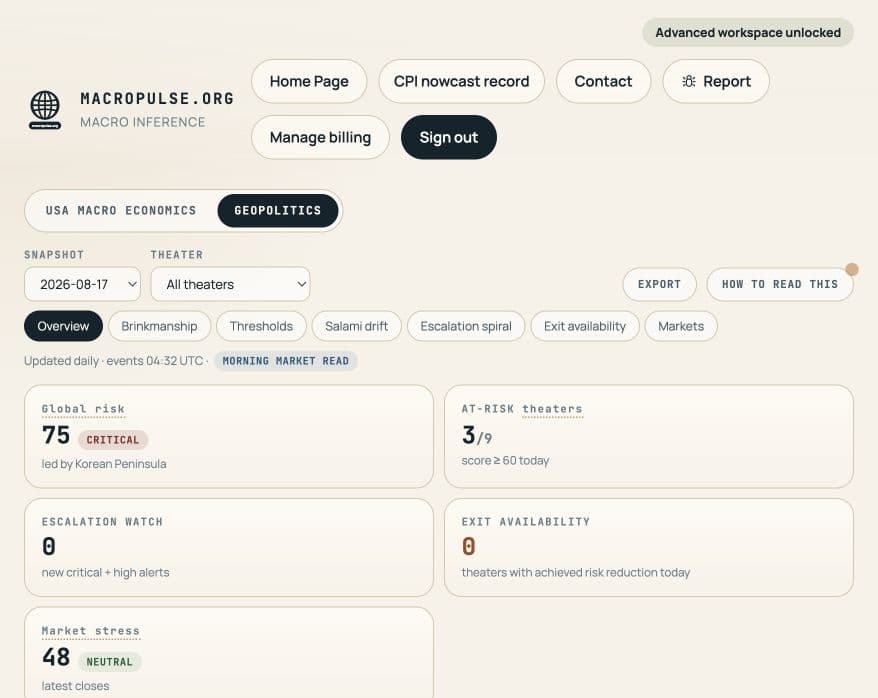Expand the All theaters dropdown
This screenshot has width=878, height=698.
pyautogui.click(x=230, y=284)
